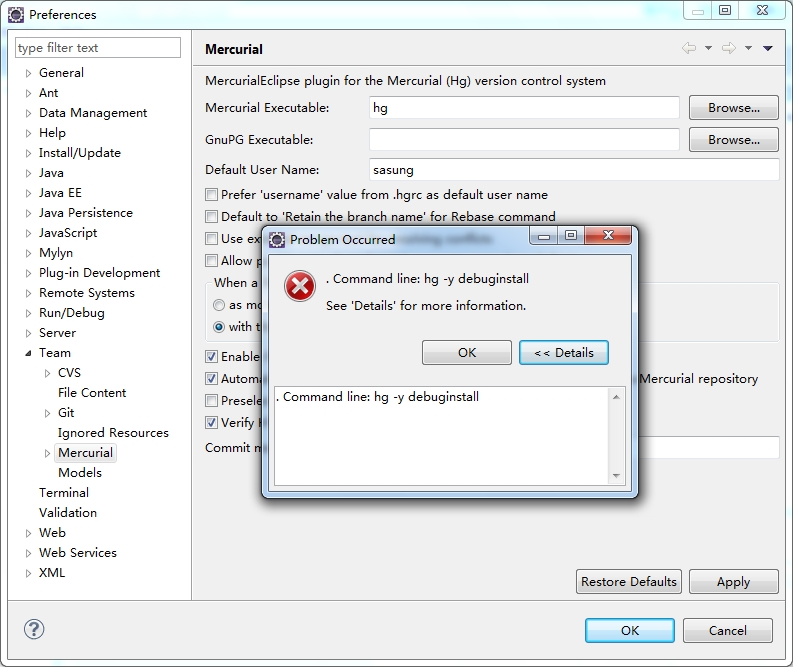Open the preferences view menu triangle
The width and height of the screenshot is (793, 667).
[767, 48]
